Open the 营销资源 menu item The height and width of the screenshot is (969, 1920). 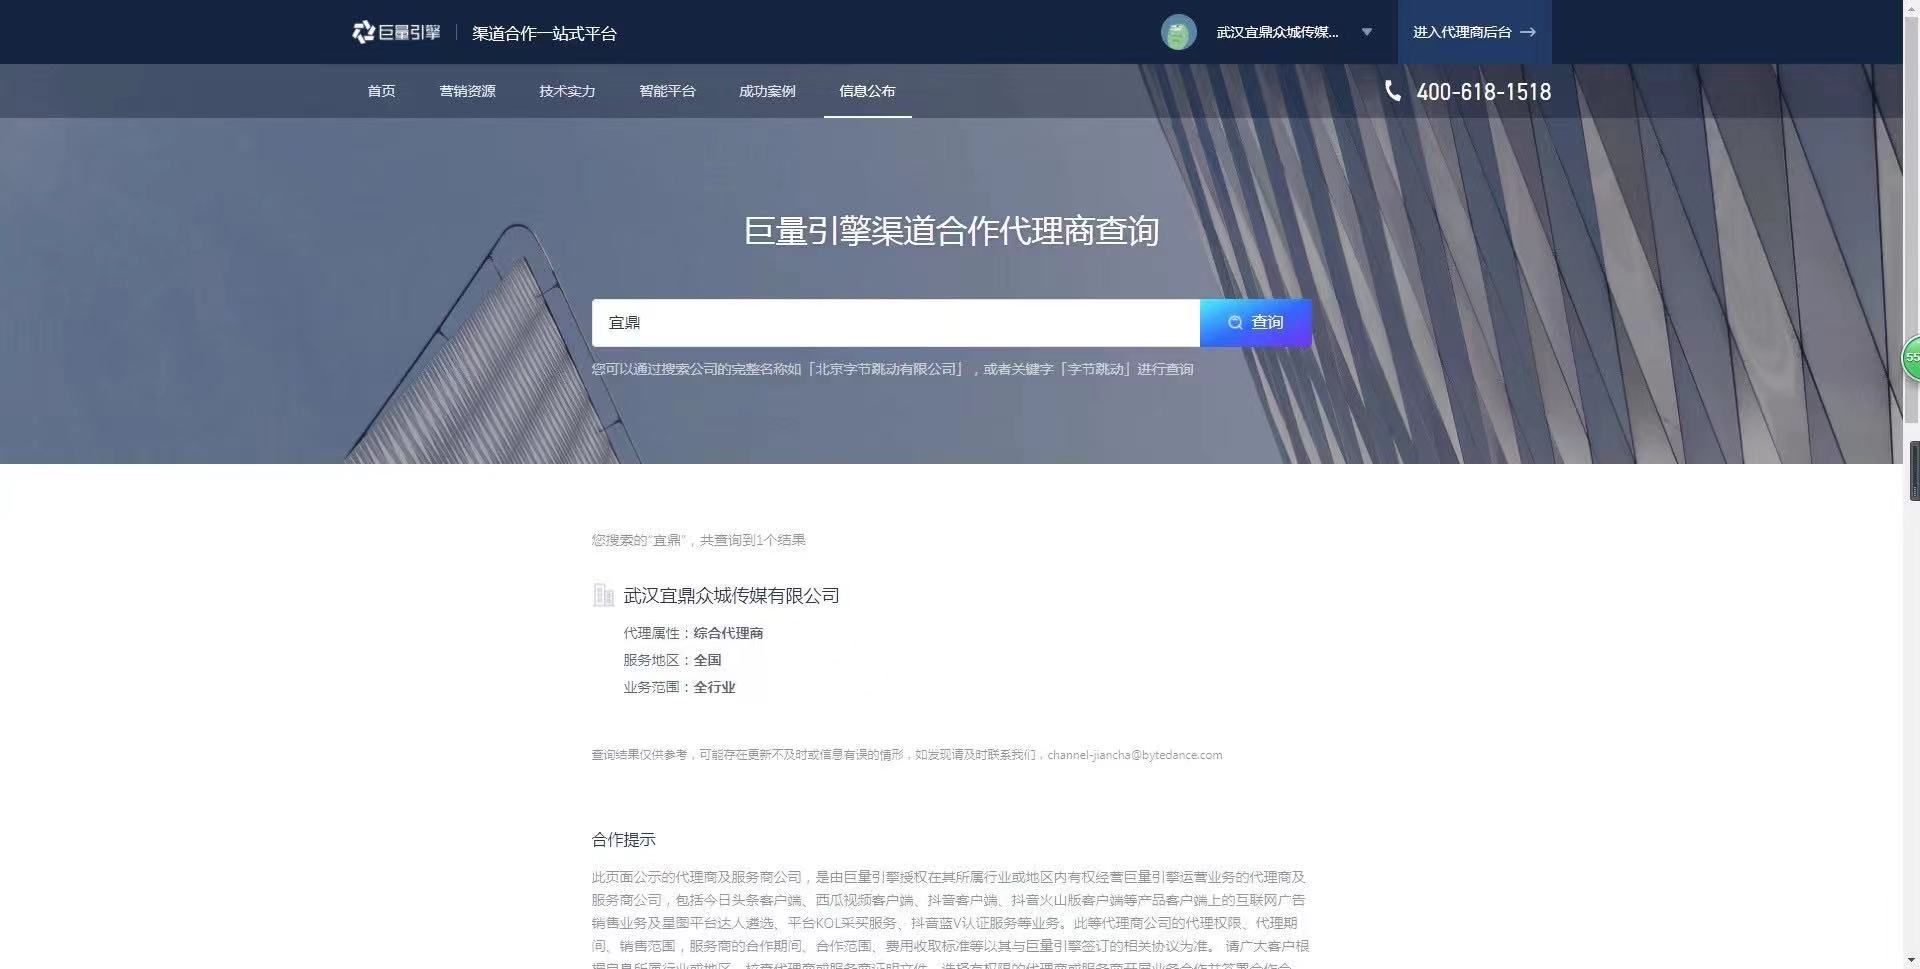click(x=467, y=91)
